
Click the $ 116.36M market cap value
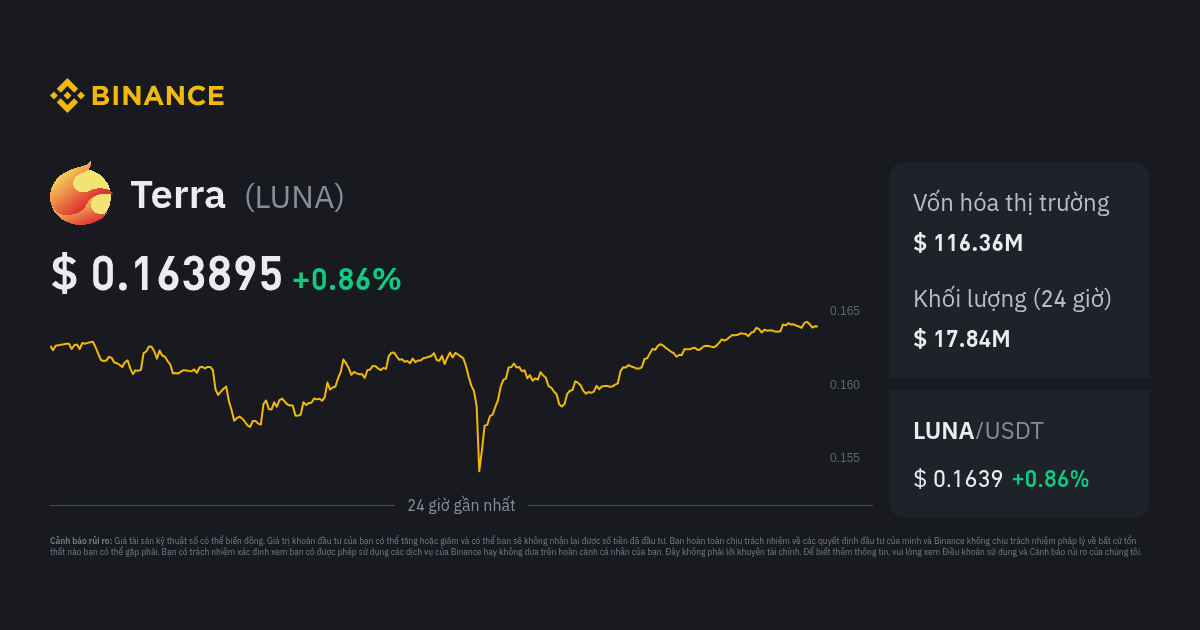click(967, 242)
